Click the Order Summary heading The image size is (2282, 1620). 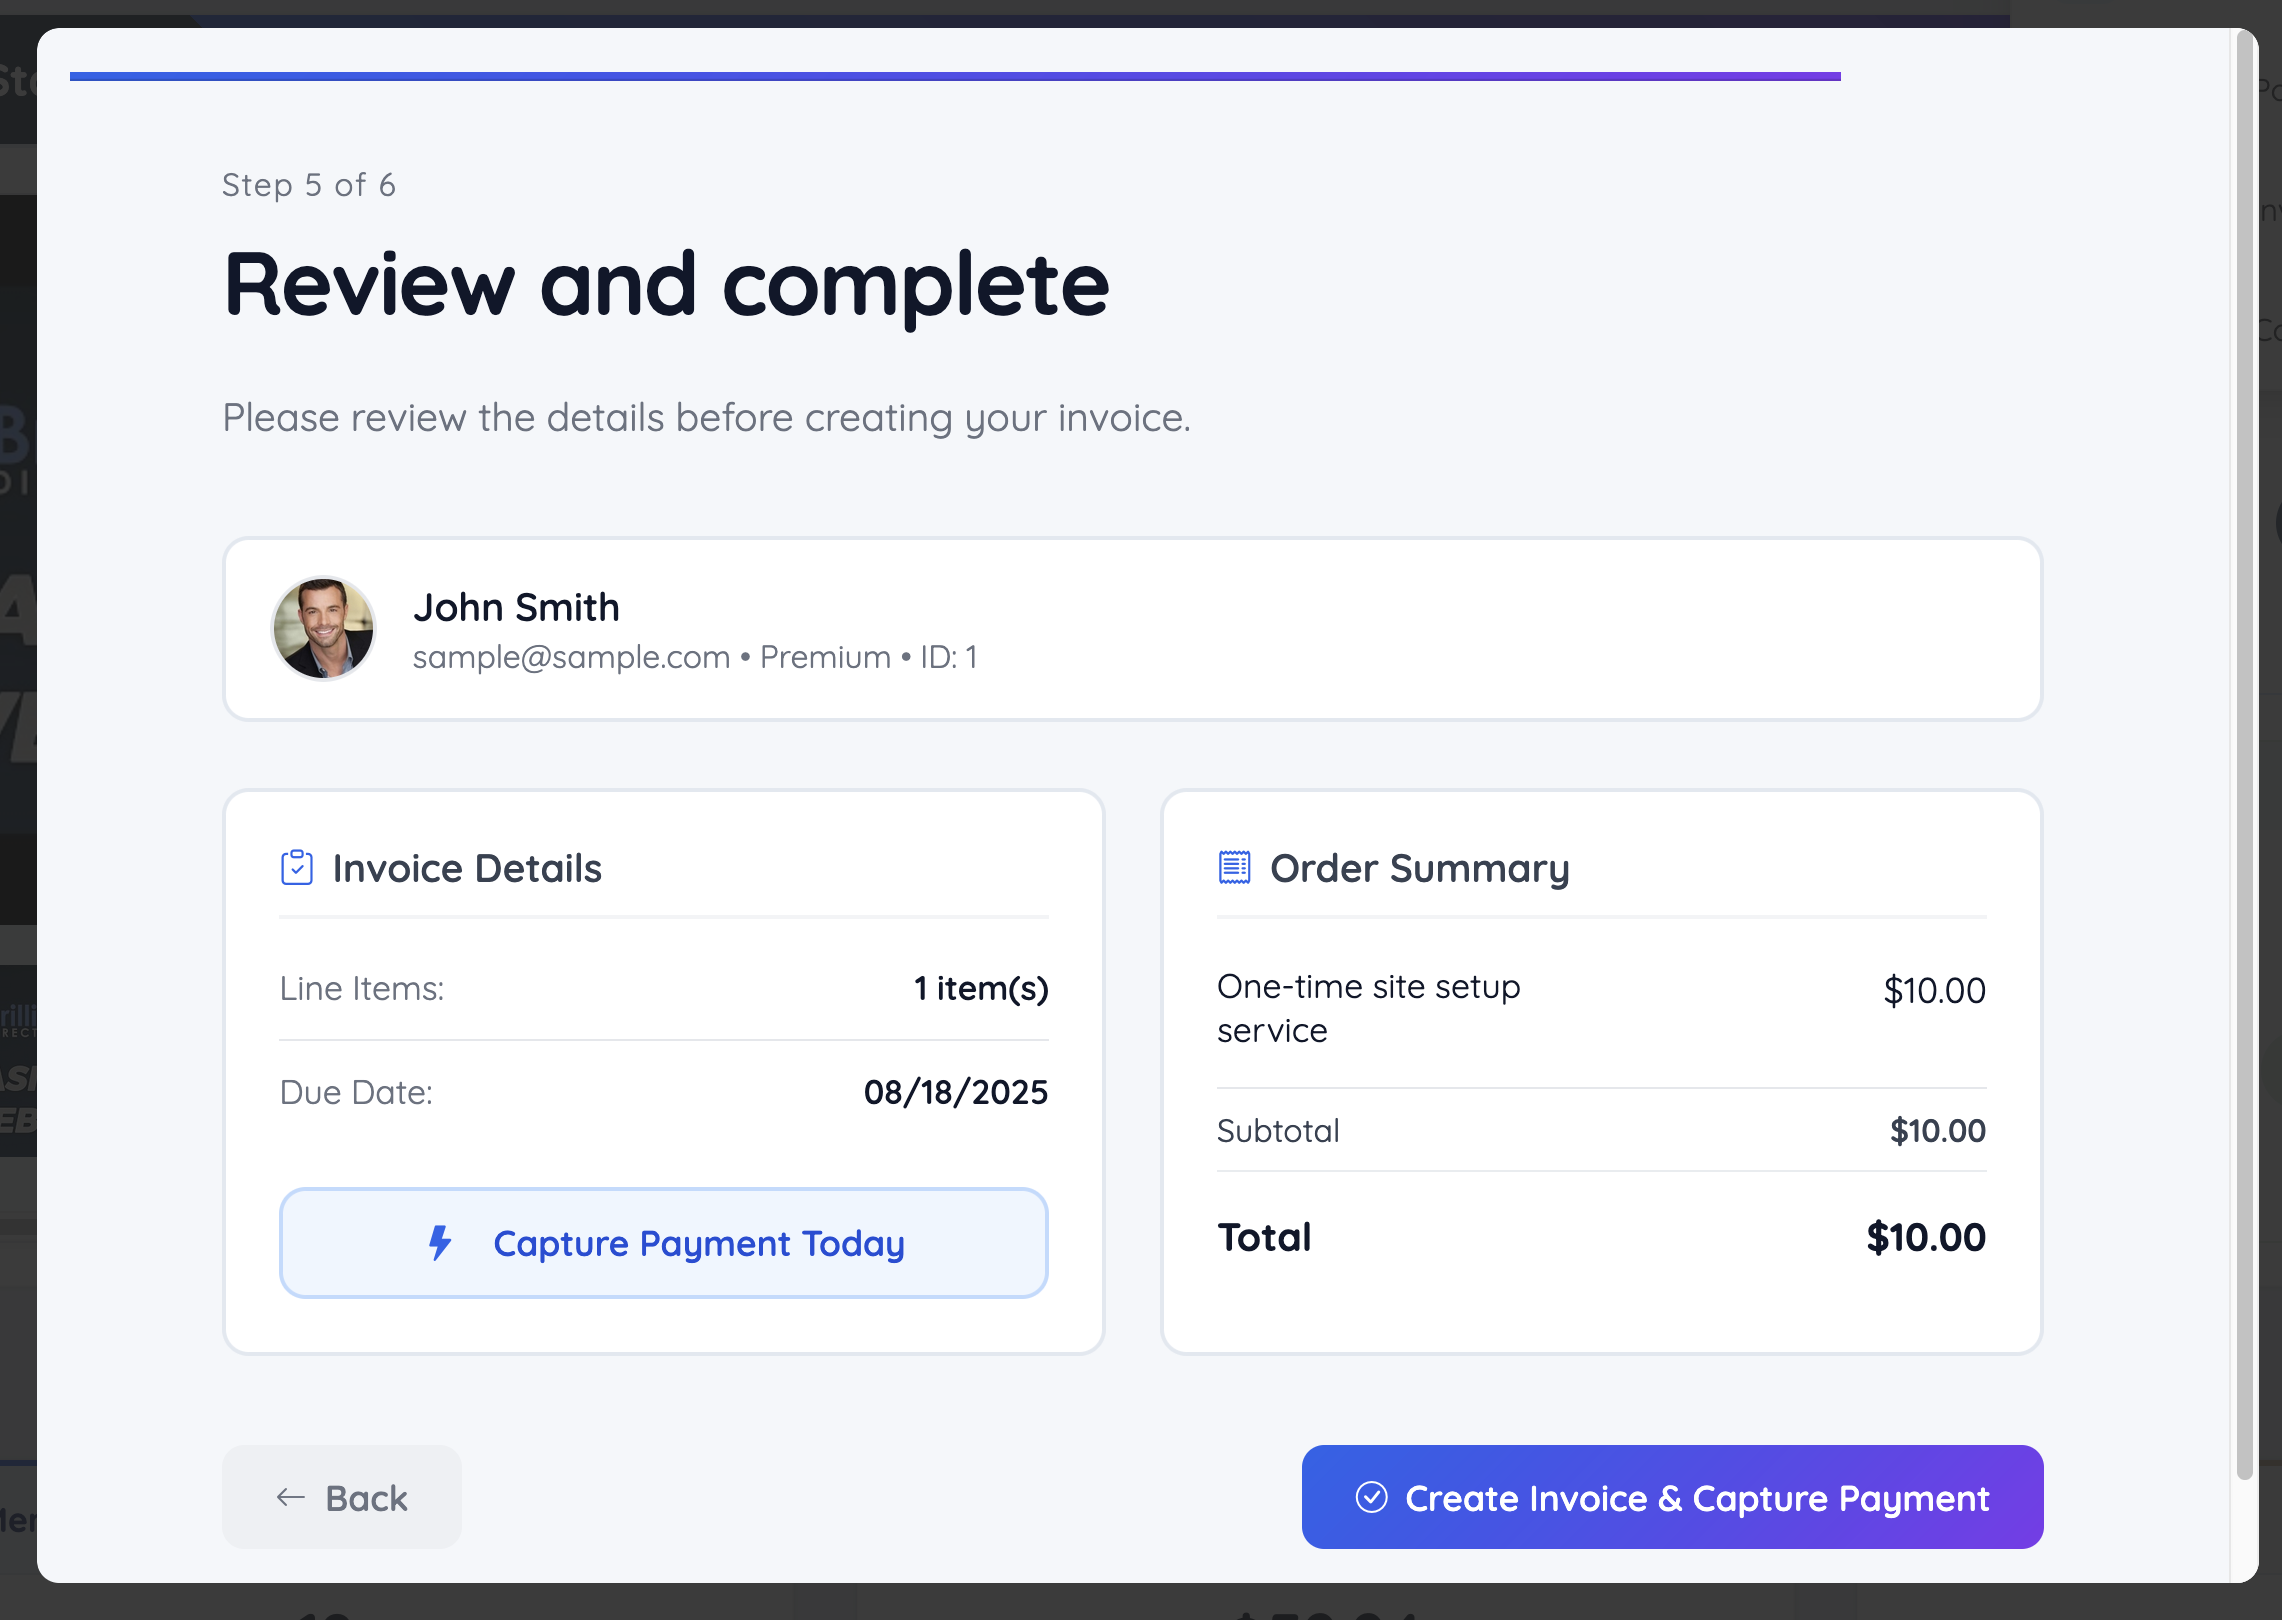coord(1419,868)
